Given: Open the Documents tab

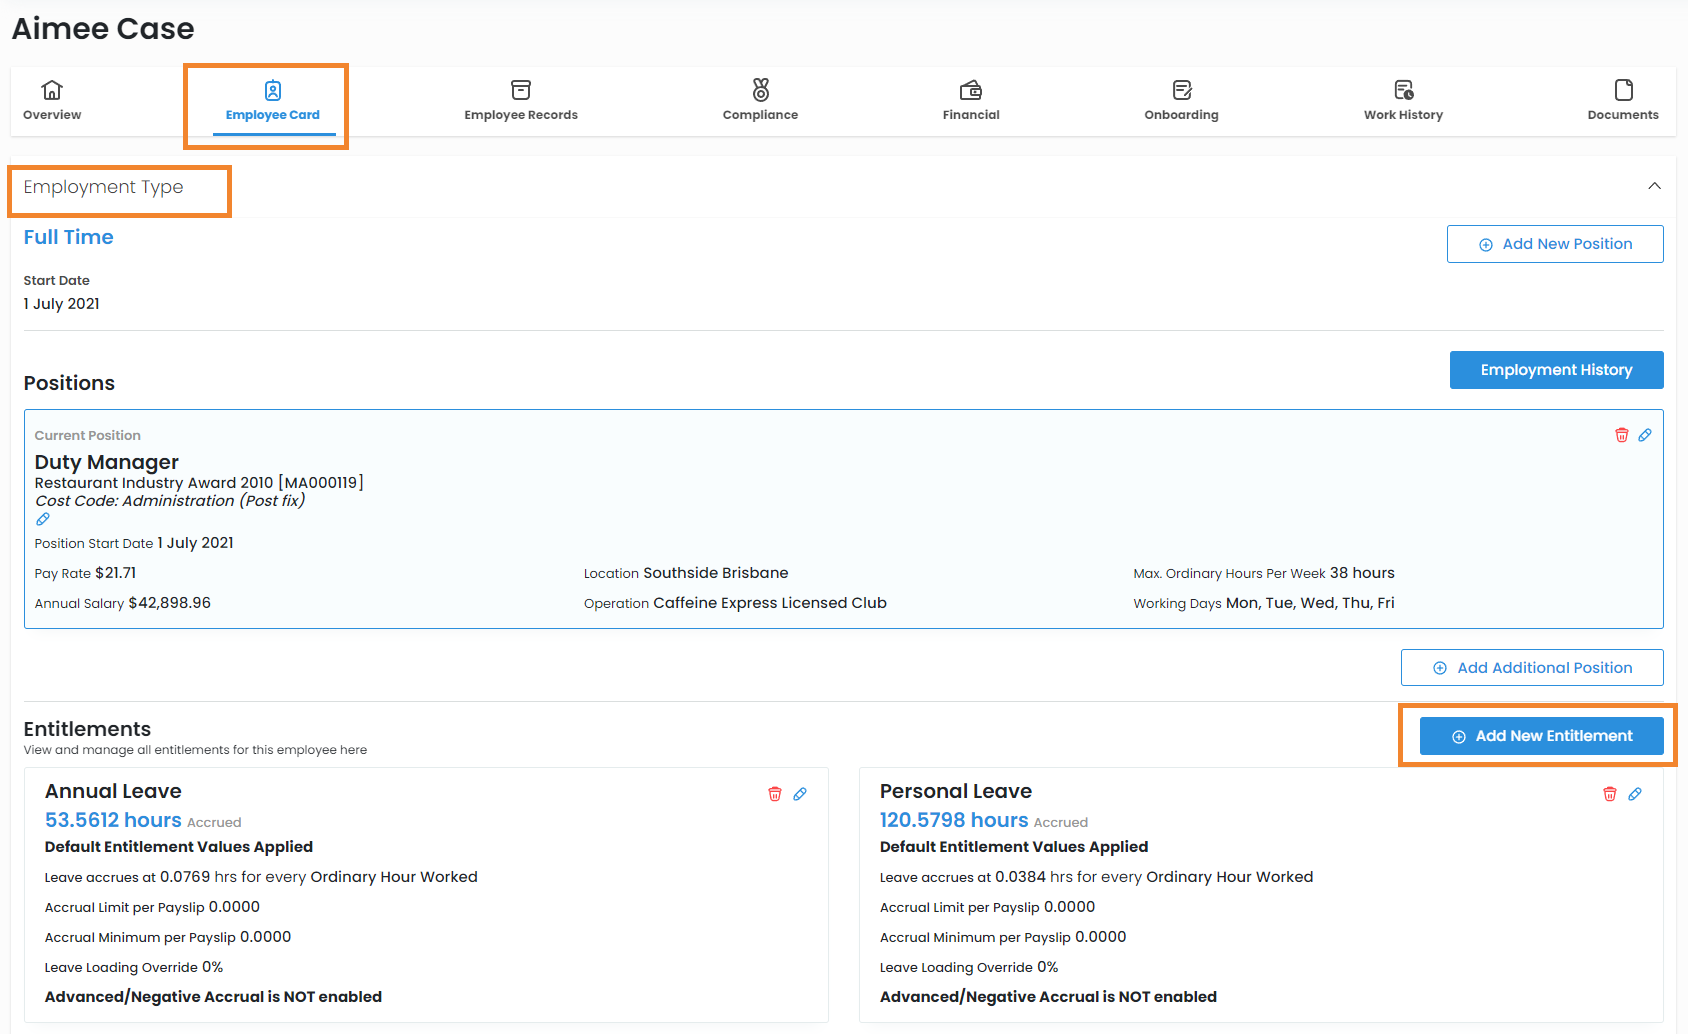Looking at the screenshot, I should click(x=1622, y=101).
